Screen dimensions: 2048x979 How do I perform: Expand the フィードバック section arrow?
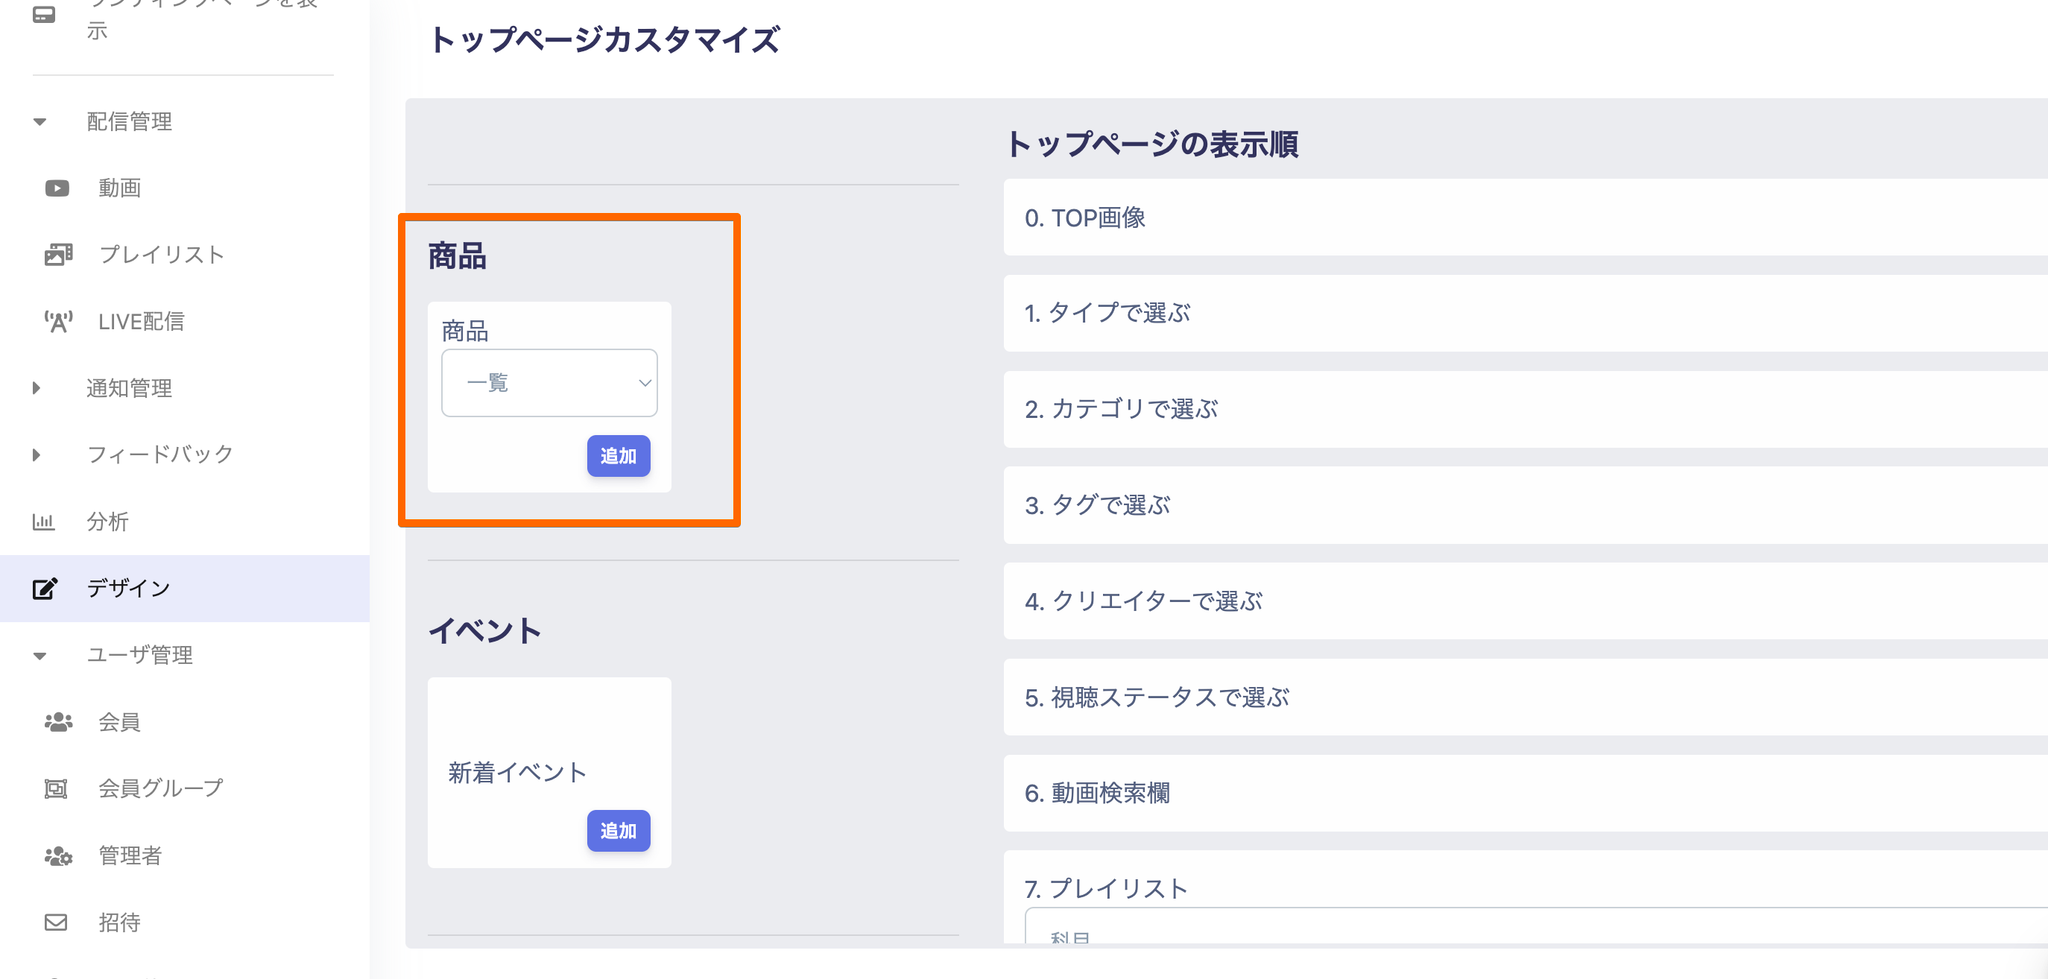tap(37, 455)
